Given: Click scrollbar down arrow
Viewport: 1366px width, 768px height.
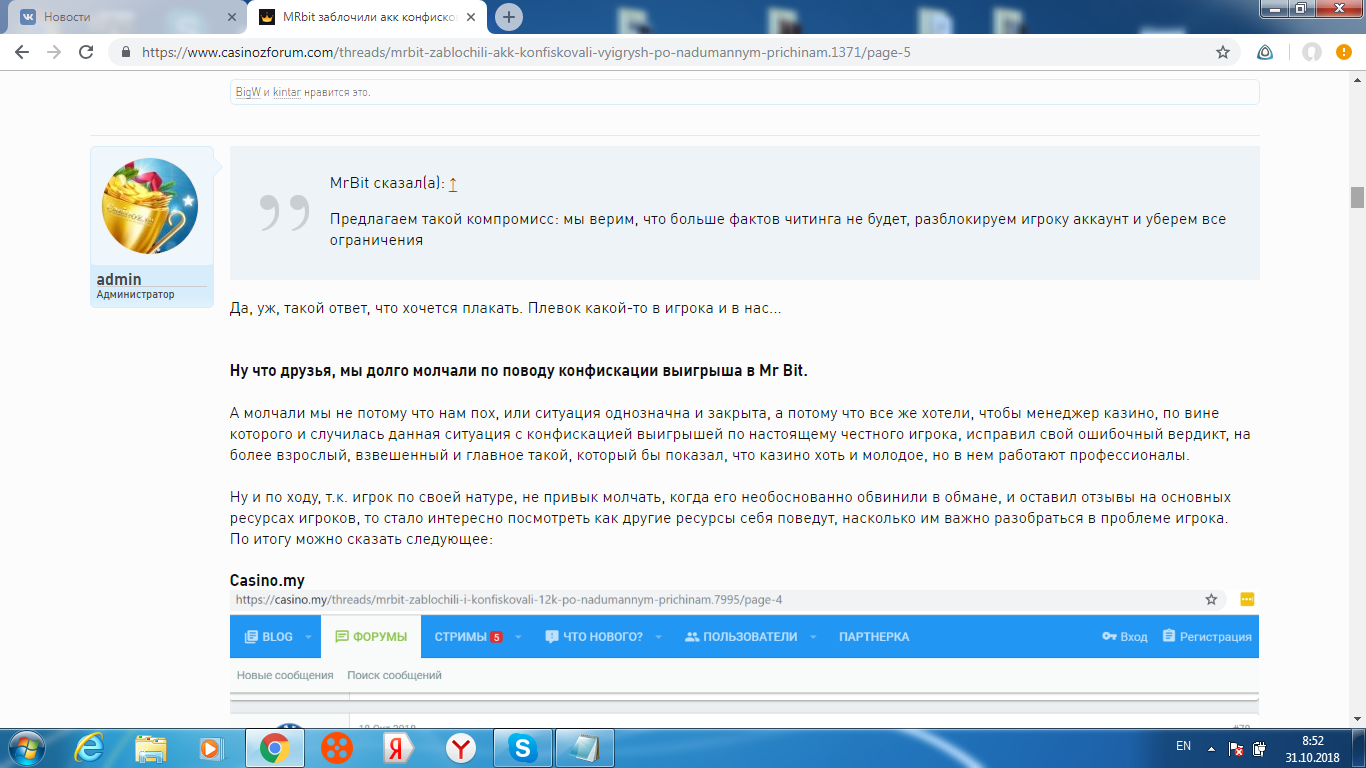Looking at the screenshot, I should 1357,719.
